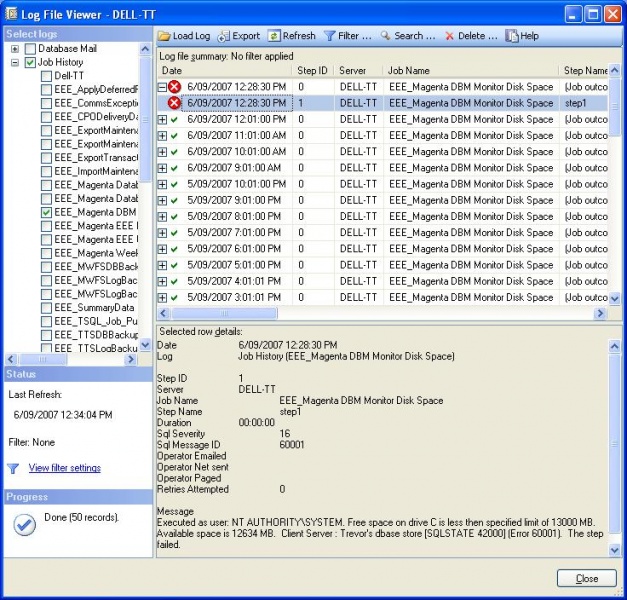Screen dimensions: 627x600
Task: Check the EEE_TSQL_Job_Pu checkbox
Action: 46,322
